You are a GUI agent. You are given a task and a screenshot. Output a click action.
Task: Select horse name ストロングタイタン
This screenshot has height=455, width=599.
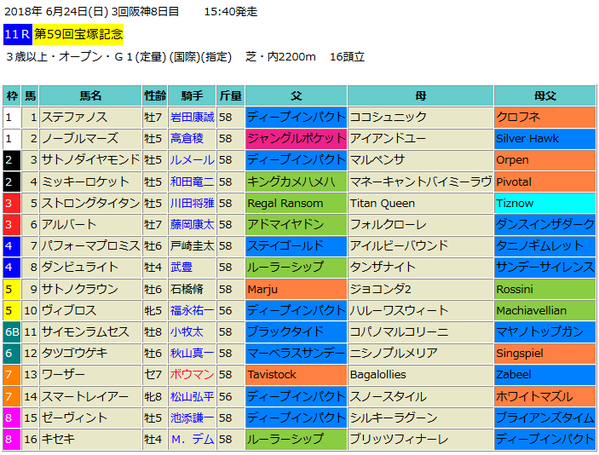coord(91,203)
